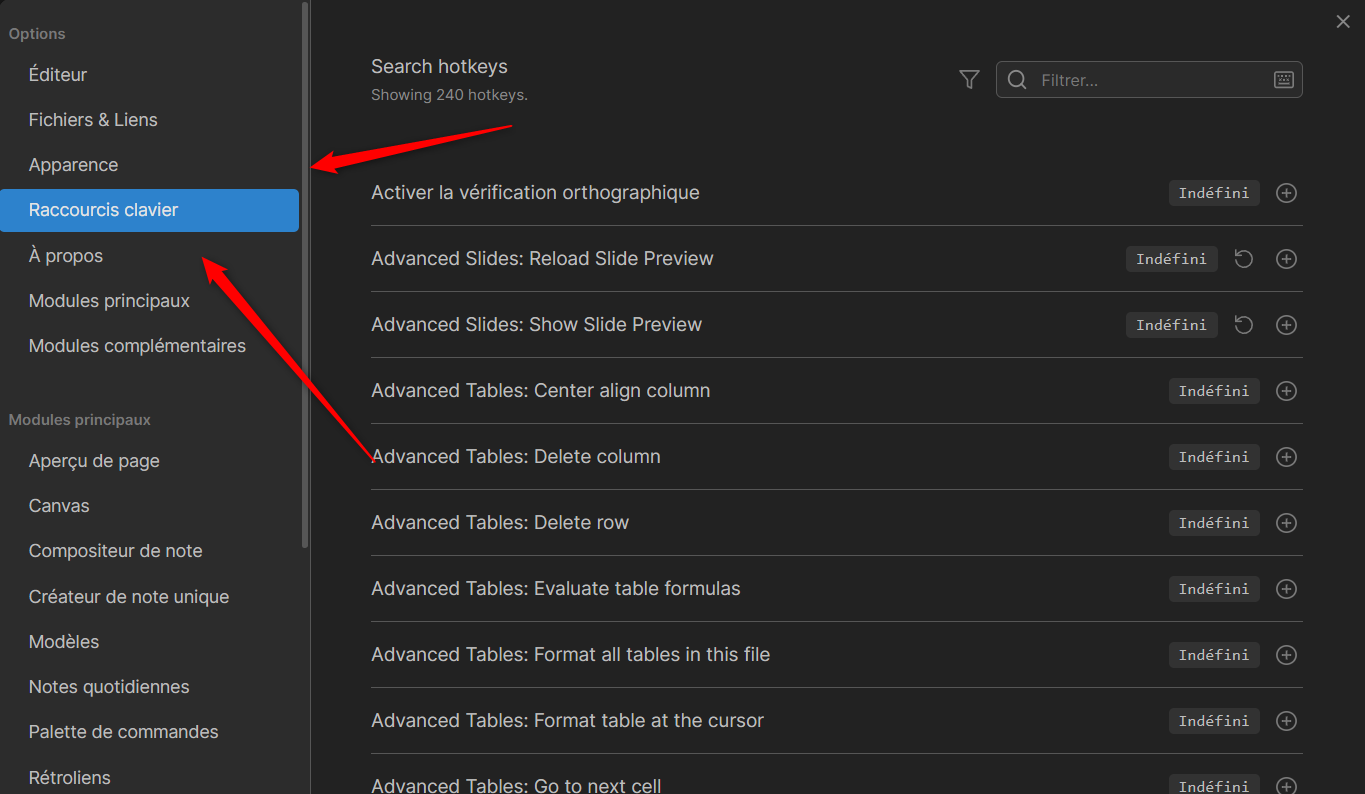This screenshot has height=794, width=1365.
Task: Add hotkey for Format table at the cursor
Action: (1287, 721)
